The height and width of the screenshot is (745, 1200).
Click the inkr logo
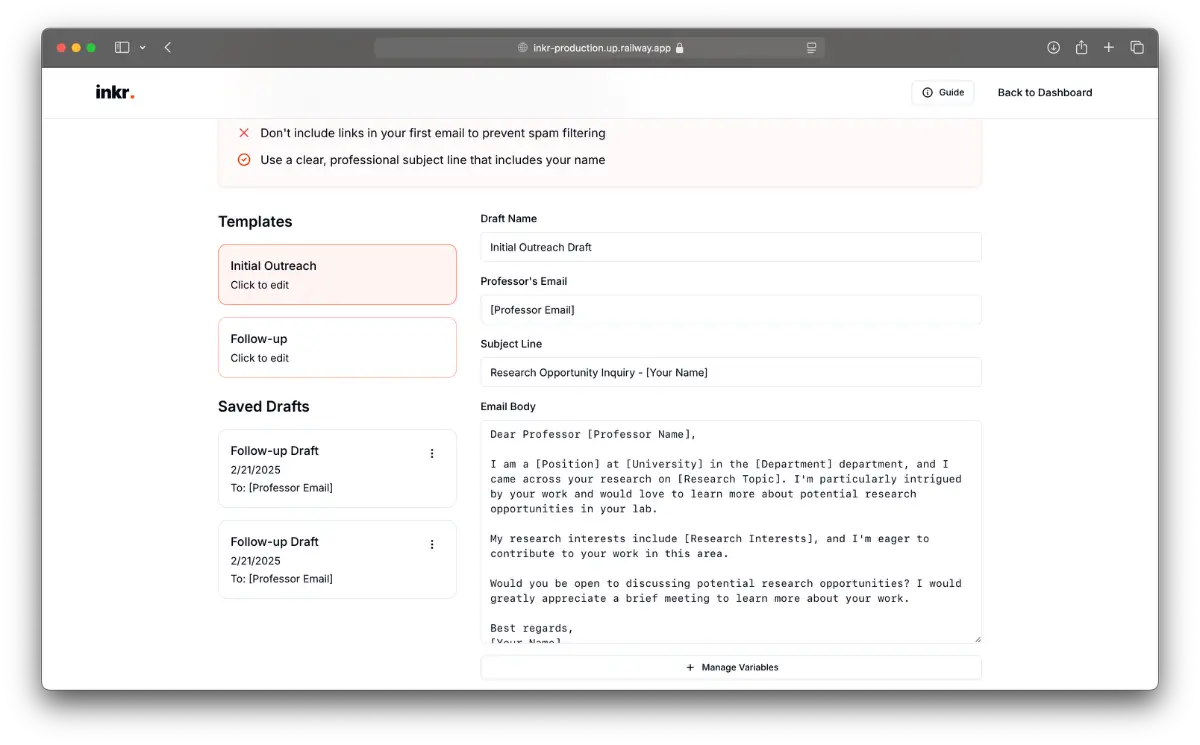114,93
